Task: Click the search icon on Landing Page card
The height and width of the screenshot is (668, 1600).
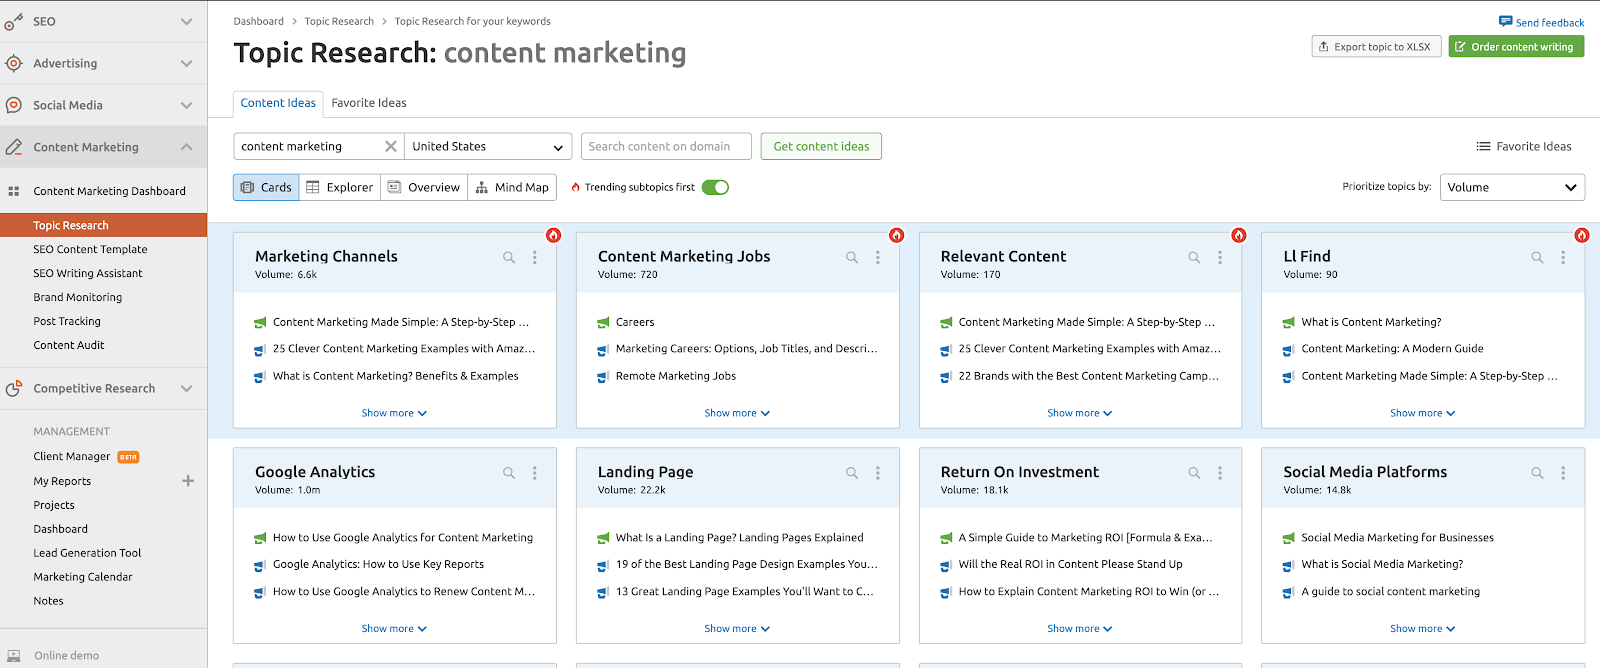Action: 852,473
